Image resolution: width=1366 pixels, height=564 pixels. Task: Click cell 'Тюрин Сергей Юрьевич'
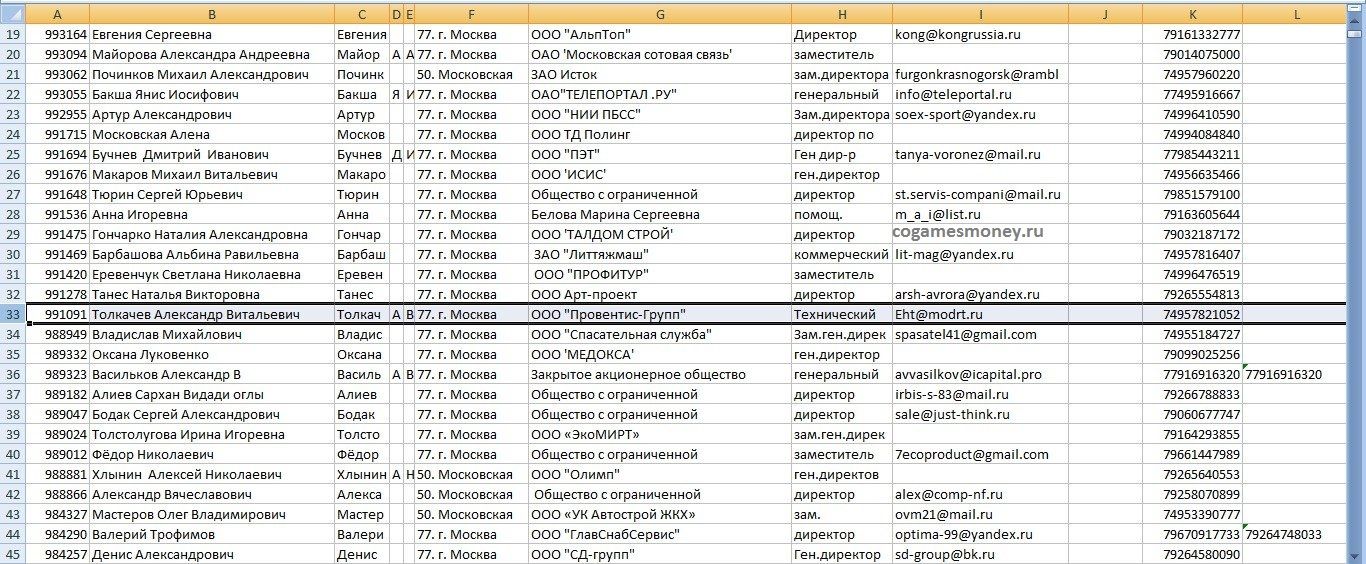(x=212, y=194)
